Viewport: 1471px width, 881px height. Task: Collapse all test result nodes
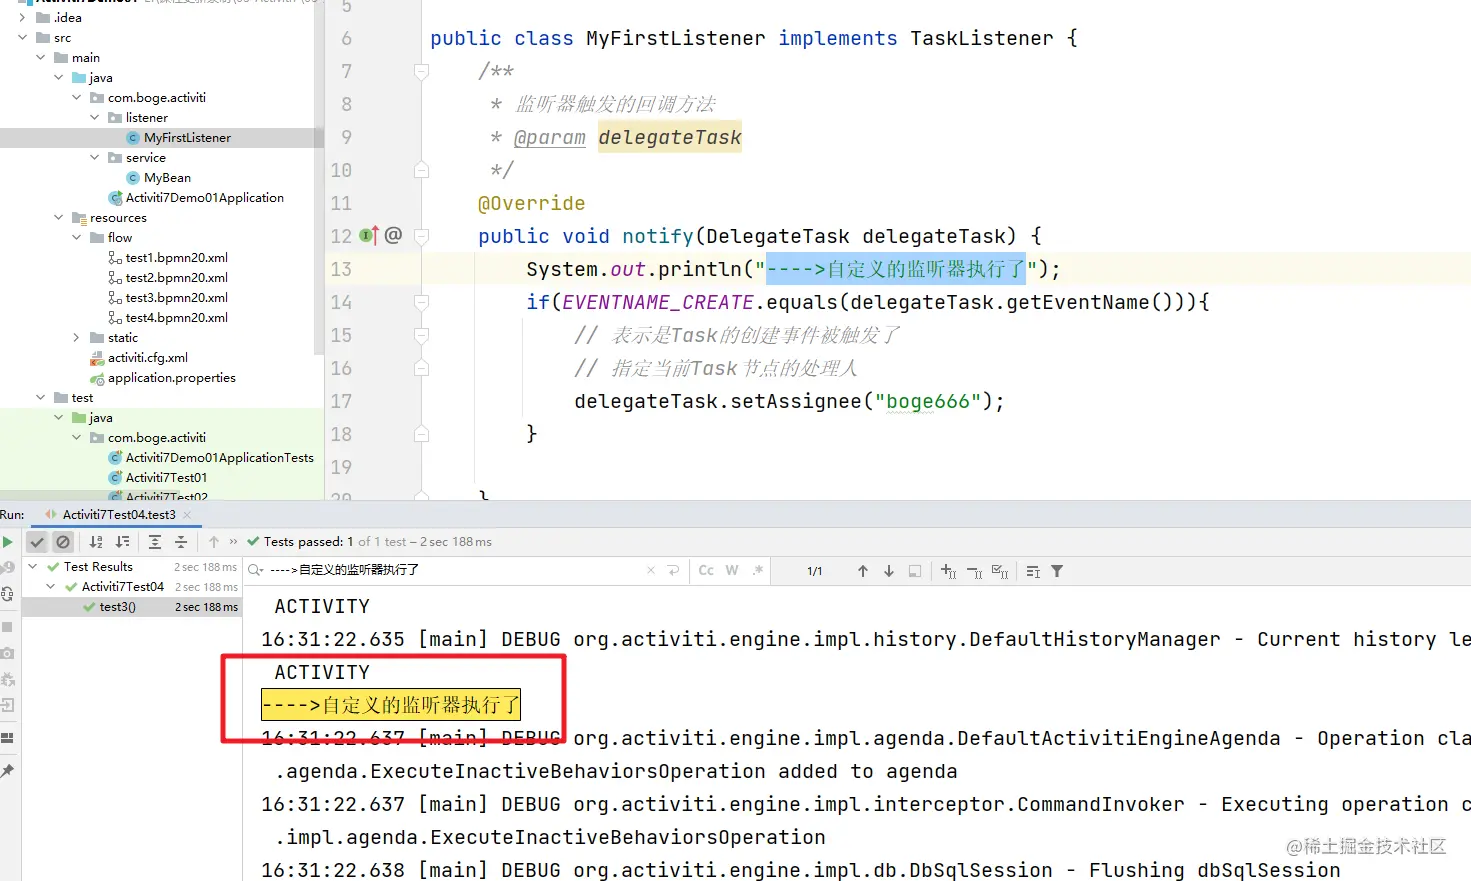tap(181, 542)
